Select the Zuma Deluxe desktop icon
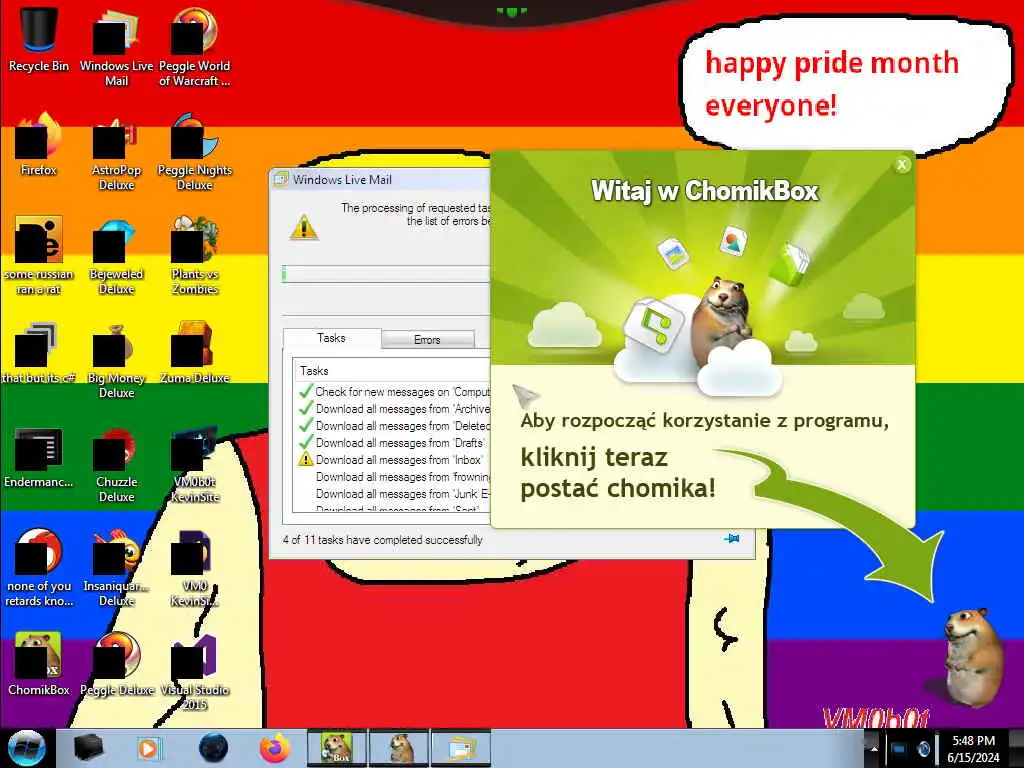Viewport: 1024px width, 768px height. pos(195,353)
